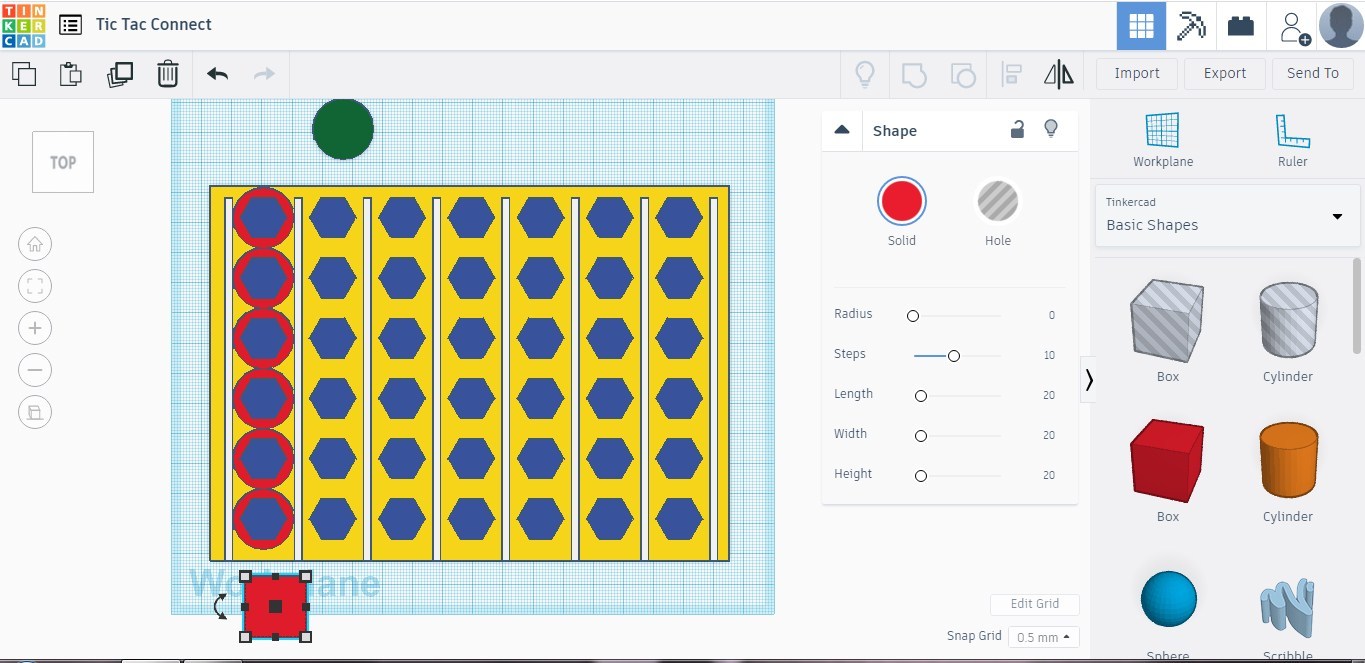Open the Snap Grid dropdown
The width and height of the screenshot is (1365, 663).
[1043, 637]
